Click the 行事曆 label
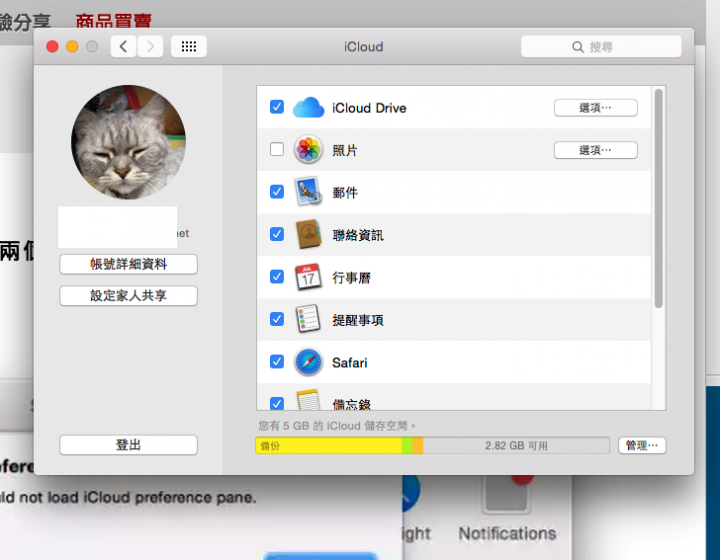This screenshot has height=560, width=720. [351, 278]
